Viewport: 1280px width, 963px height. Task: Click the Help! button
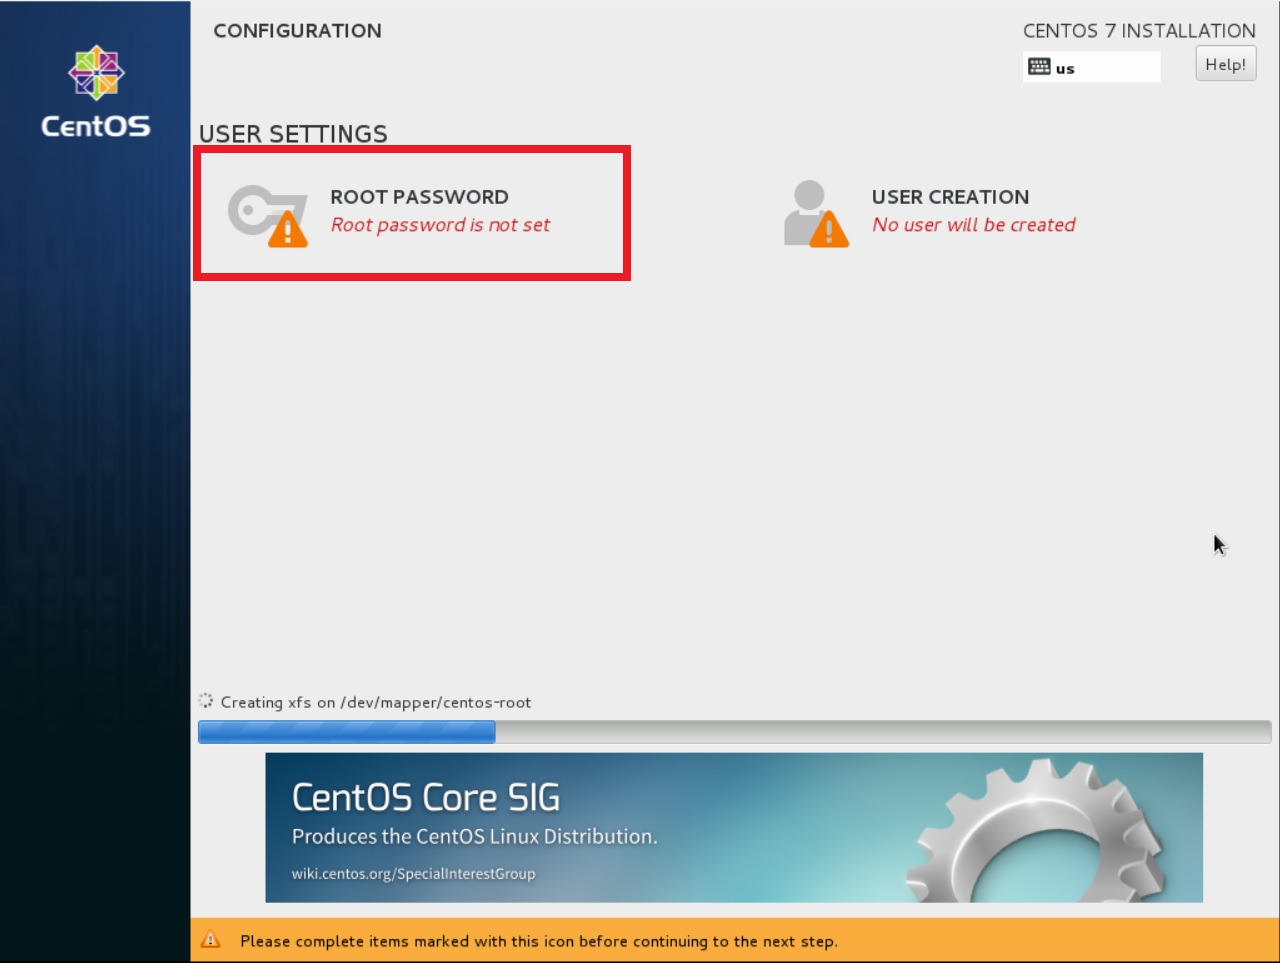point(1225,63)
